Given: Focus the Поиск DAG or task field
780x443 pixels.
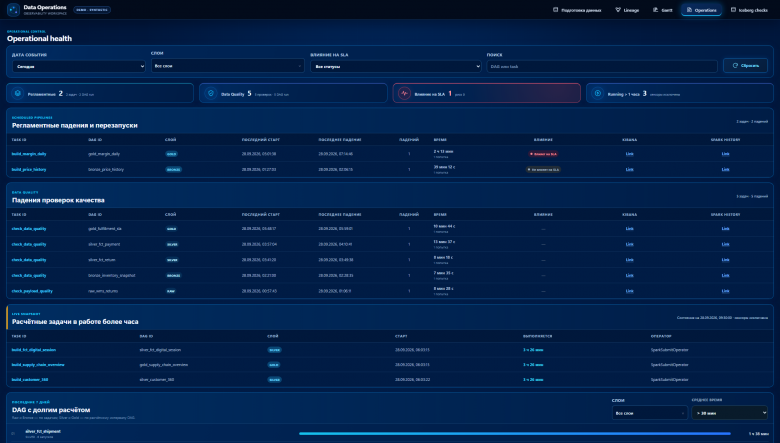Looking at the screenshot, I should pos(602,66).
